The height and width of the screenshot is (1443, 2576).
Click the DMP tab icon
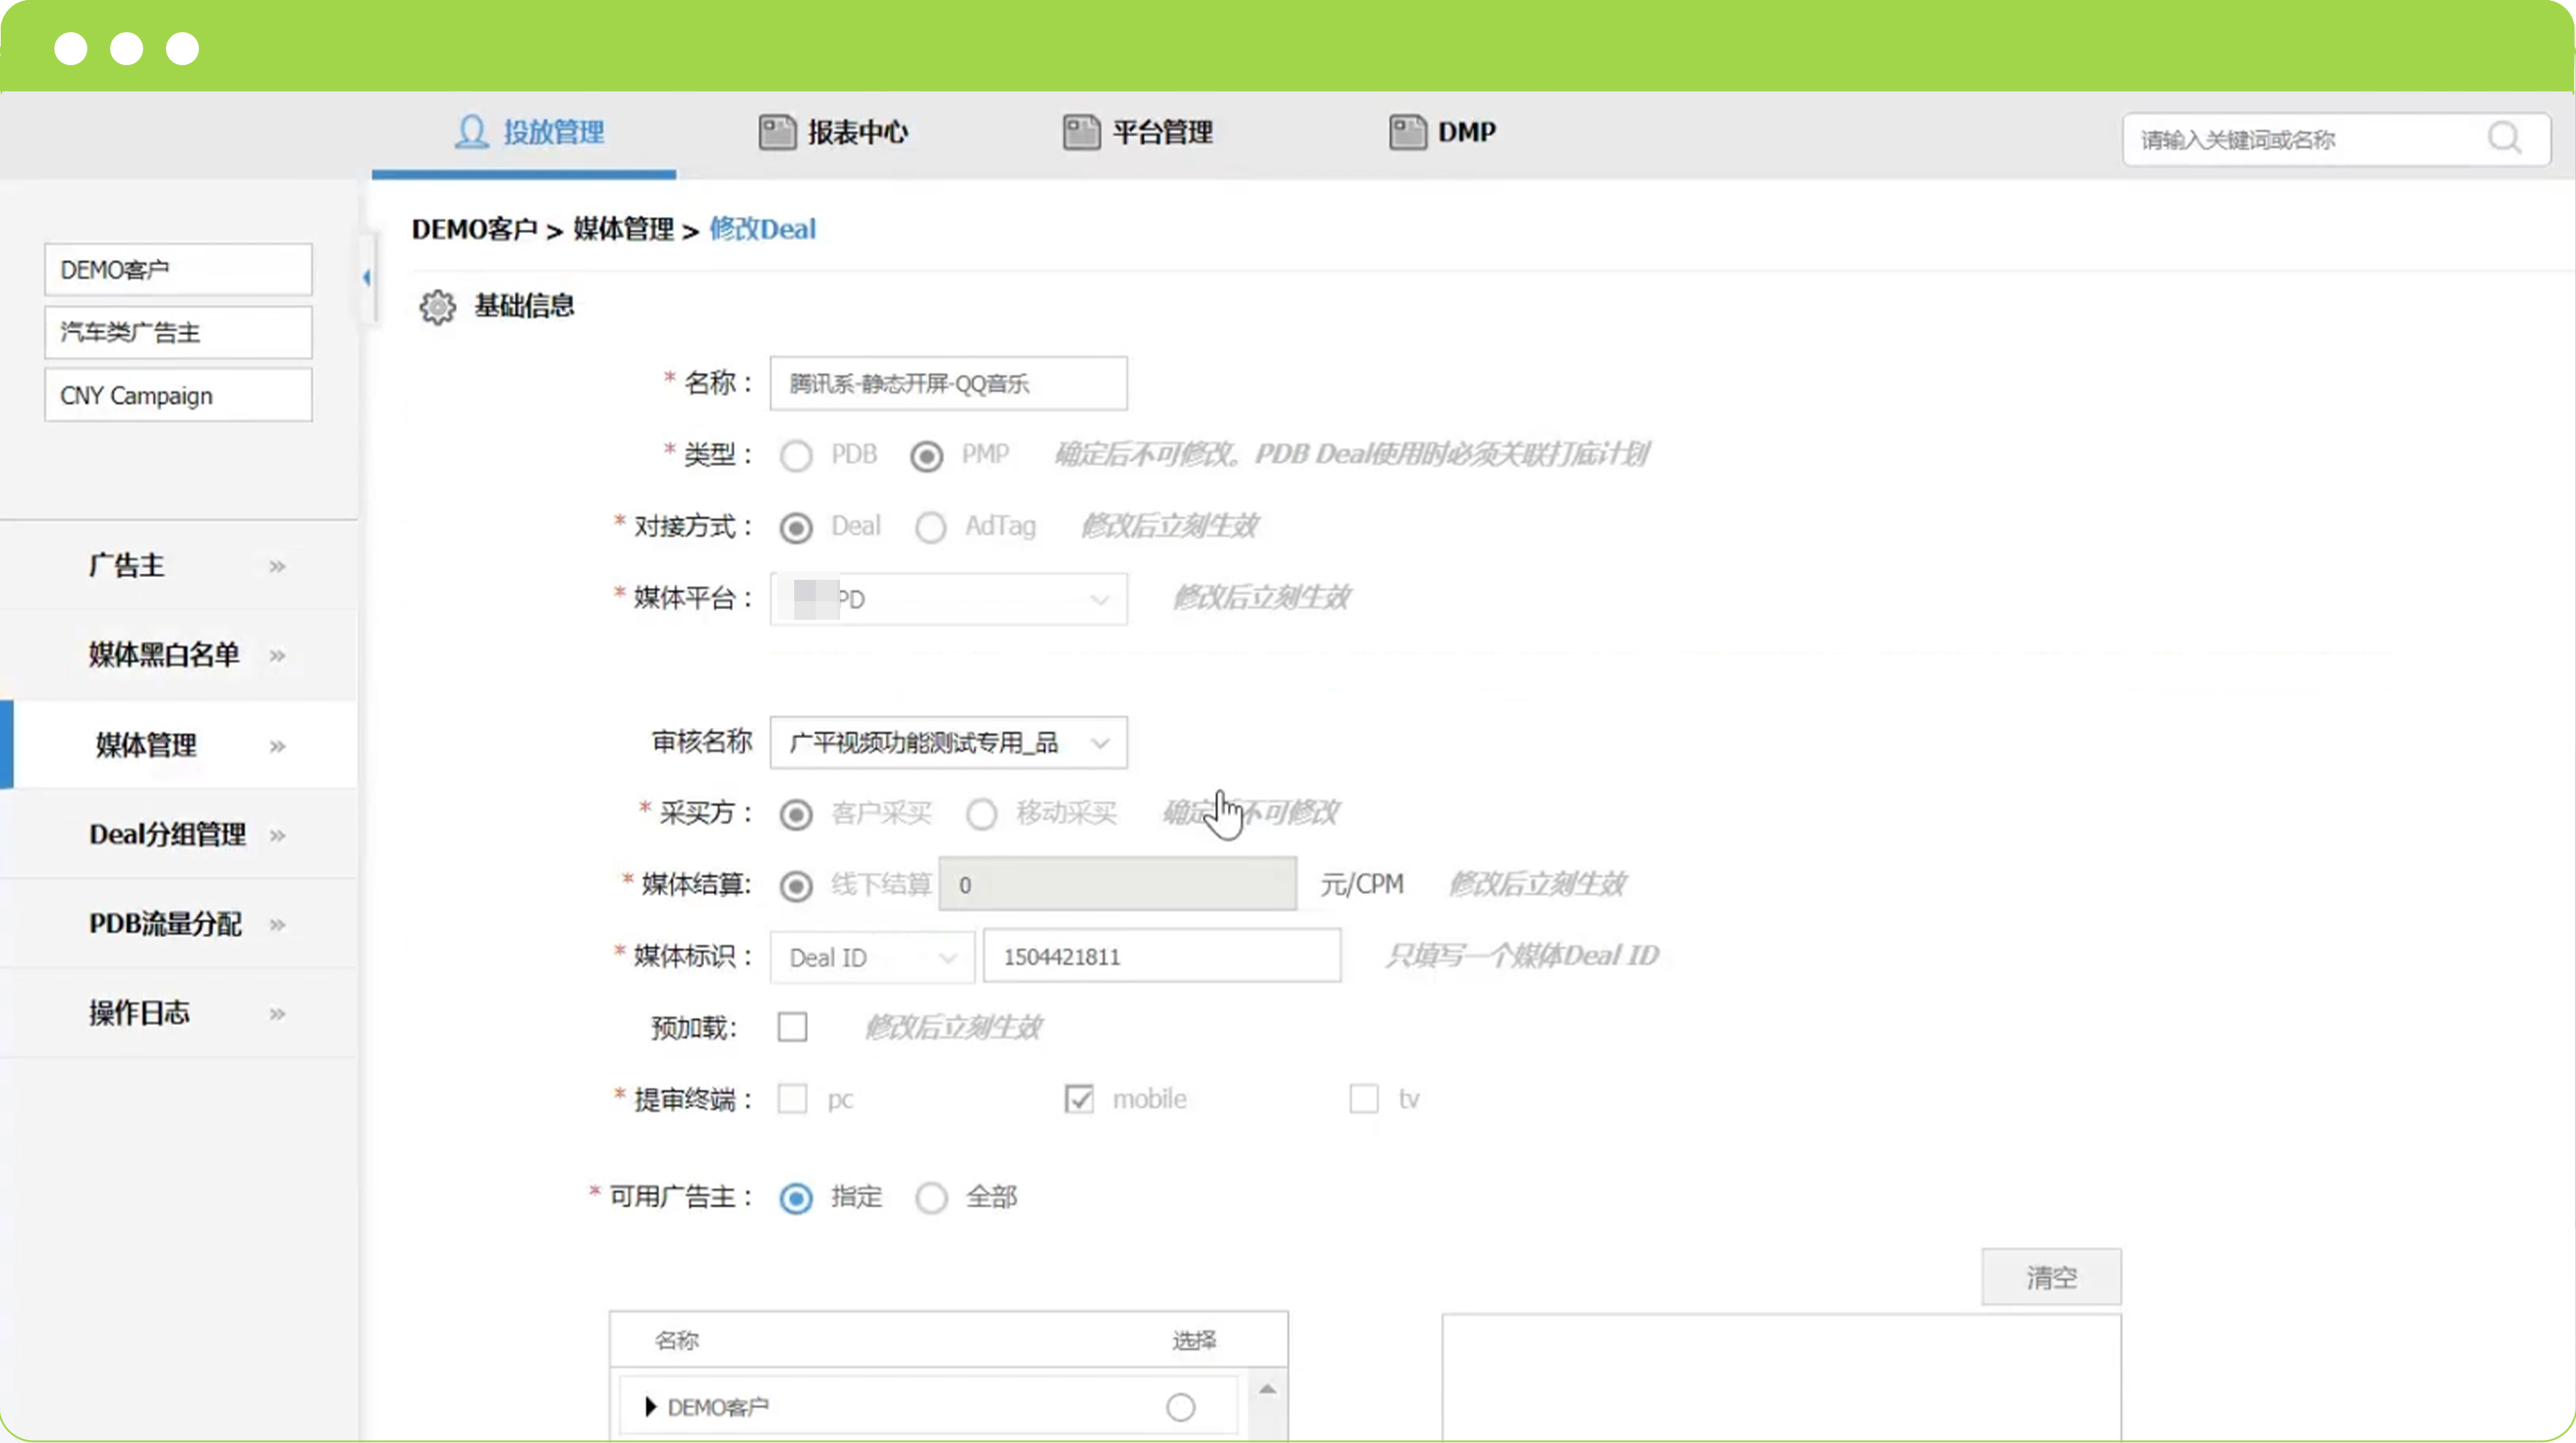click(x=1407, y=132)
